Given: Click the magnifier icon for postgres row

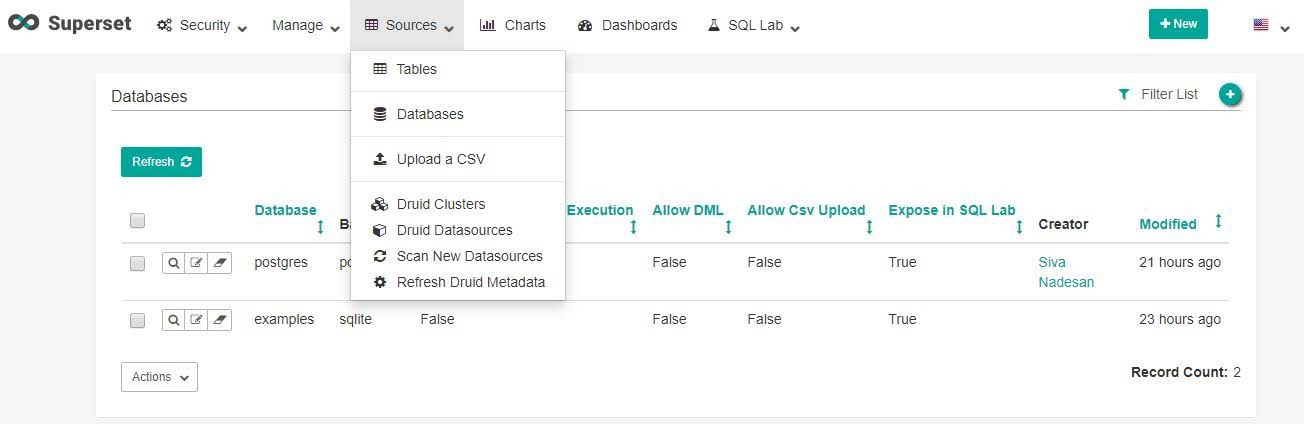Looking at the screenshot, I should (173, 263).
